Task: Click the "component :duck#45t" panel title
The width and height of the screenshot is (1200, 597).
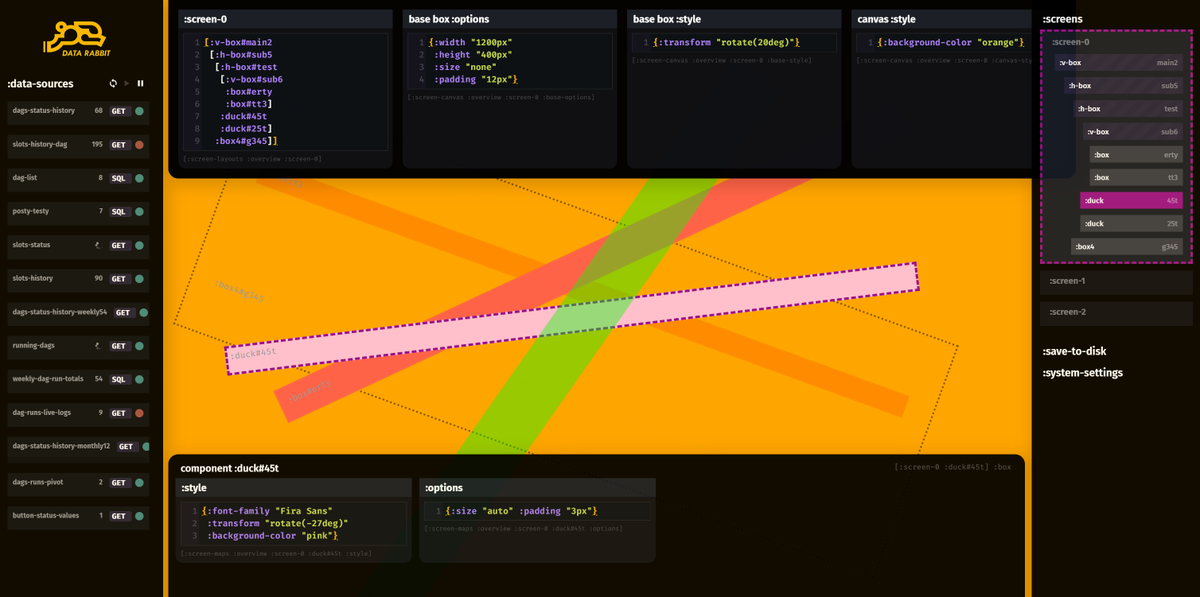Action: click(x=229, y=468)
